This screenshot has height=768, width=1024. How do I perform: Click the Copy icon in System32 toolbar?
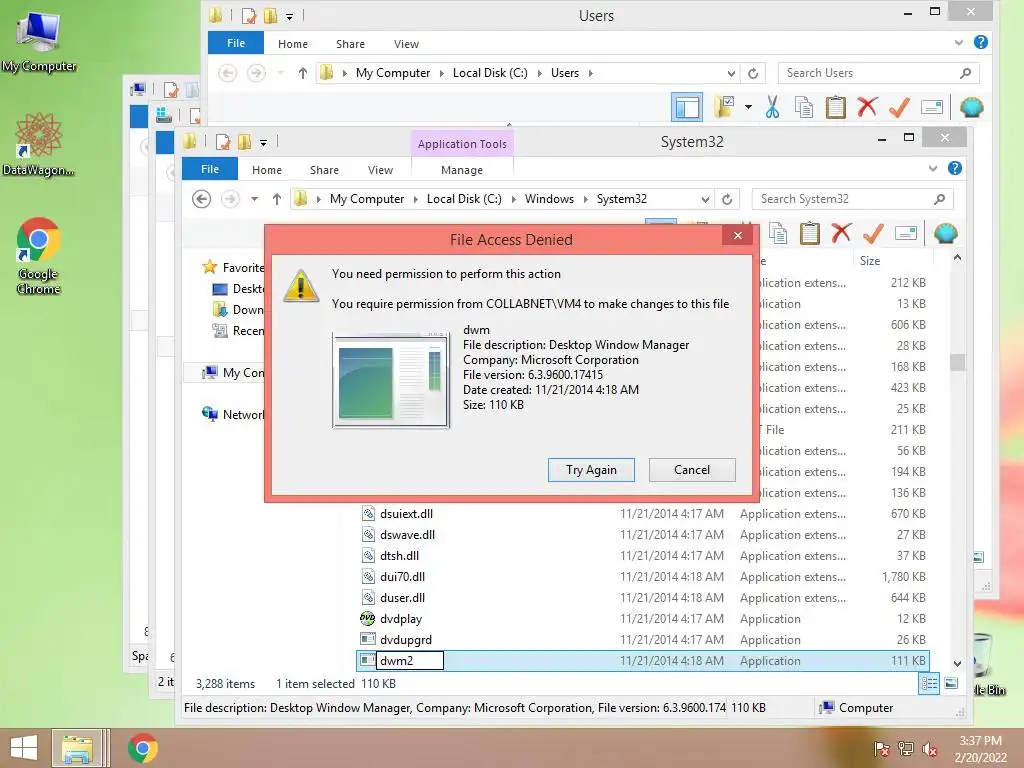[778, 233]
